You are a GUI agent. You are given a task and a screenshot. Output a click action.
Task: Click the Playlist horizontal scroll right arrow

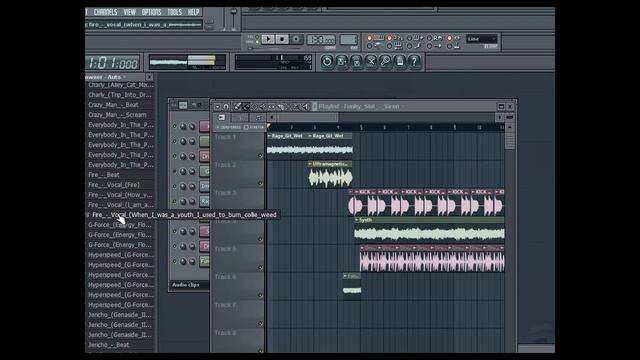point(500,118)
